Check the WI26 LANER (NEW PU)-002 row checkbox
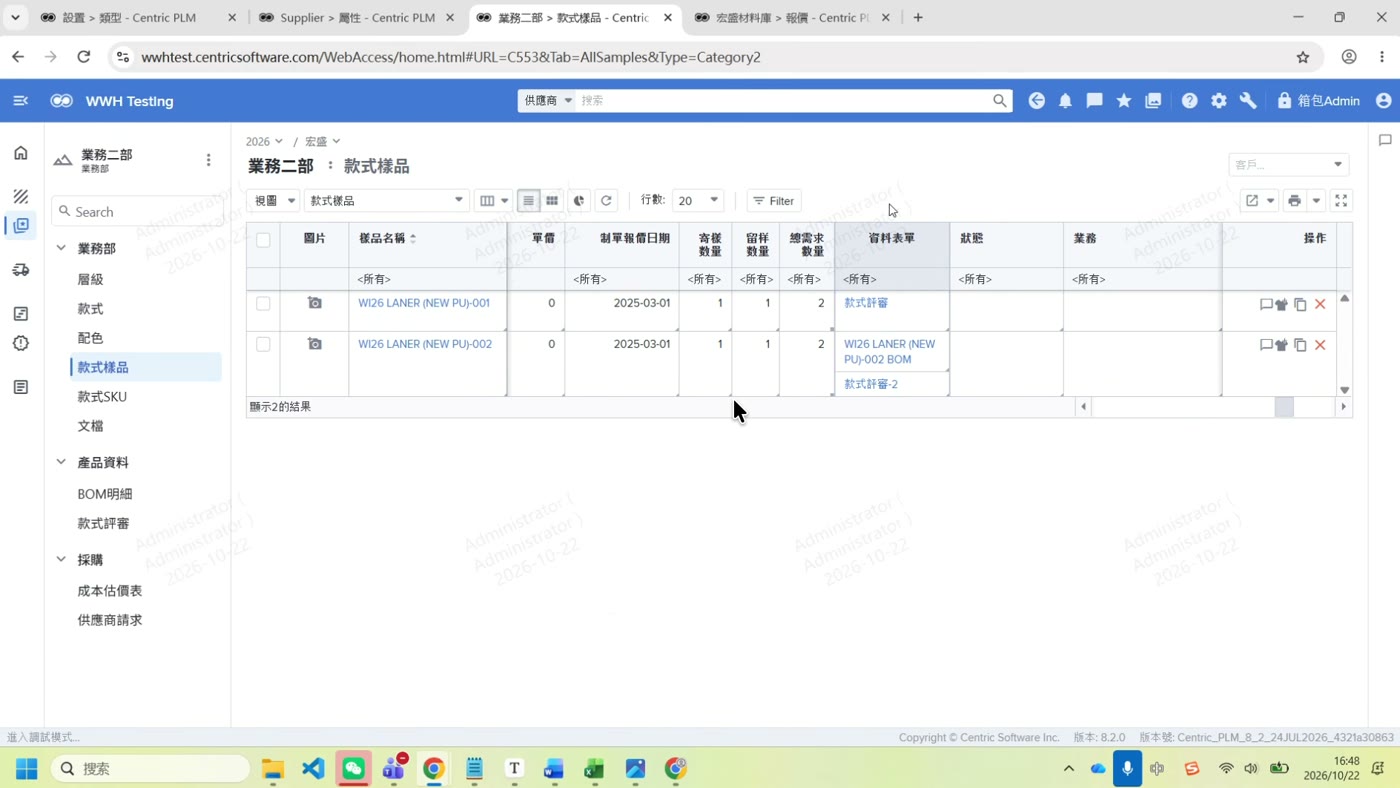This screenshot has width=1400, height=788. tap(263, 345)
